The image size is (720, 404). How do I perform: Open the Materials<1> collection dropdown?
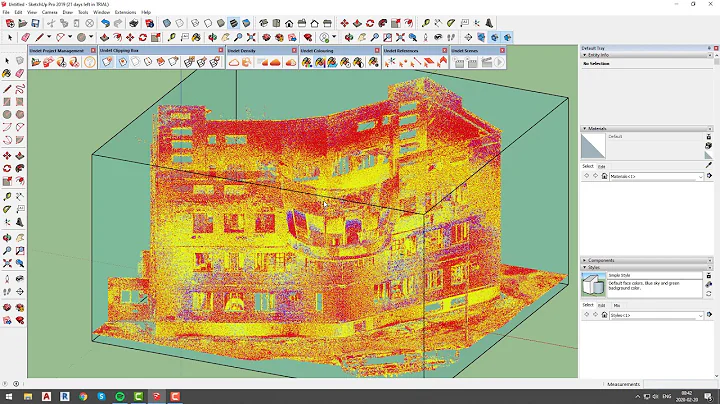pos(657,176)
